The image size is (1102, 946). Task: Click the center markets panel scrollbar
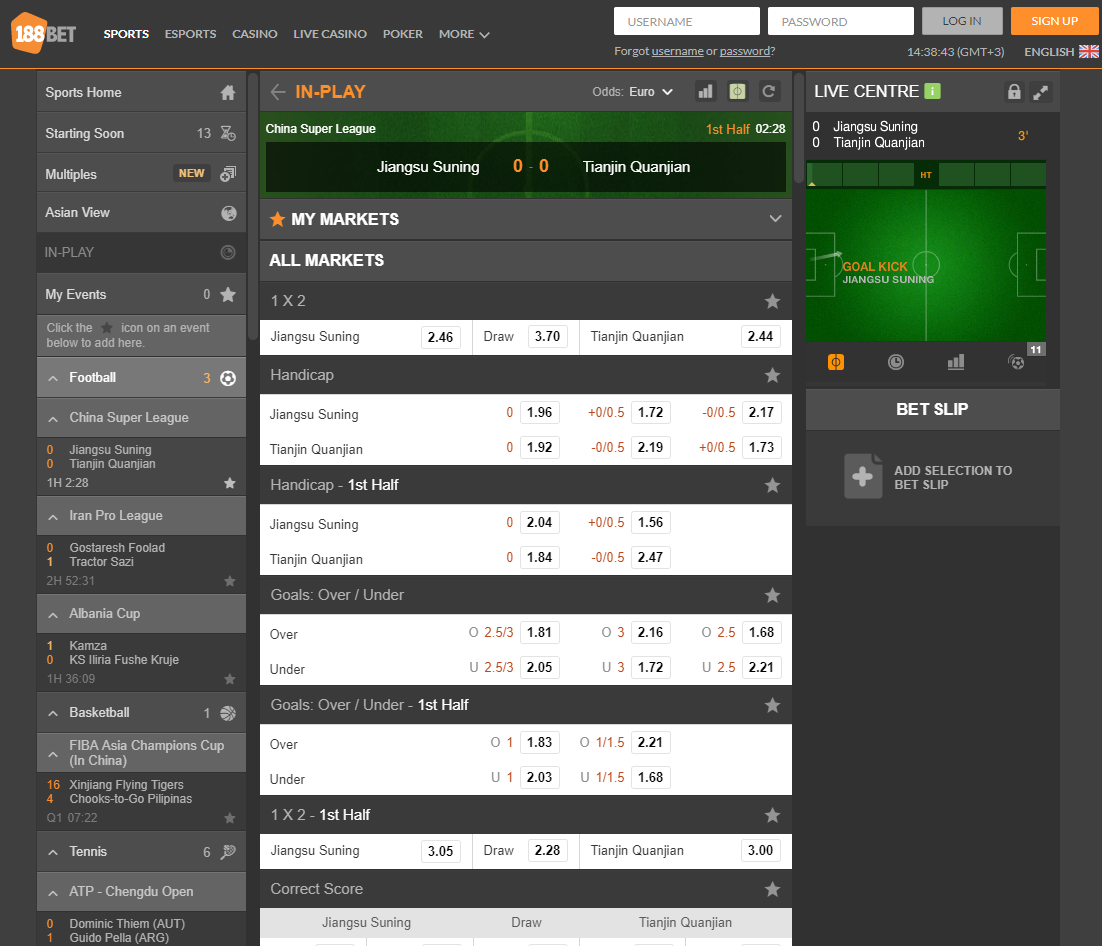pos(798,127)
